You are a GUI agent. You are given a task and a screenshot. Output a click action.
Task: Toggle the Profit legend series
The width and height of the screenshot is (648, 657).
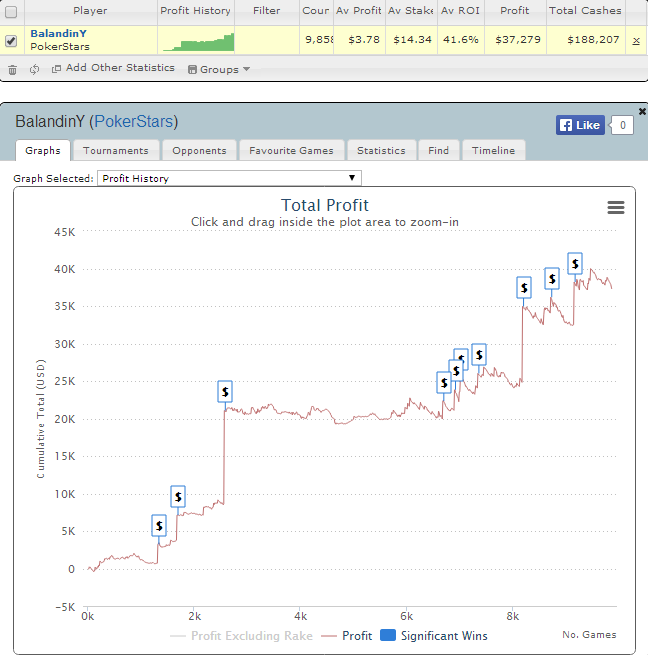coord(346,636)
